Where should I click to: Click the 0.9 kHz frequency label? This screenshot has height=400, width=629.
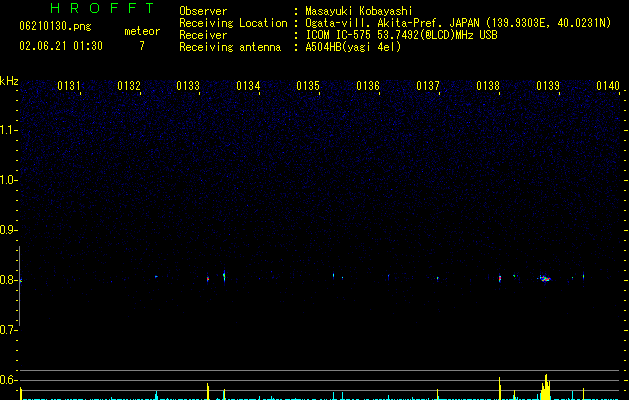pyautogui.click(x=8, y=230)
